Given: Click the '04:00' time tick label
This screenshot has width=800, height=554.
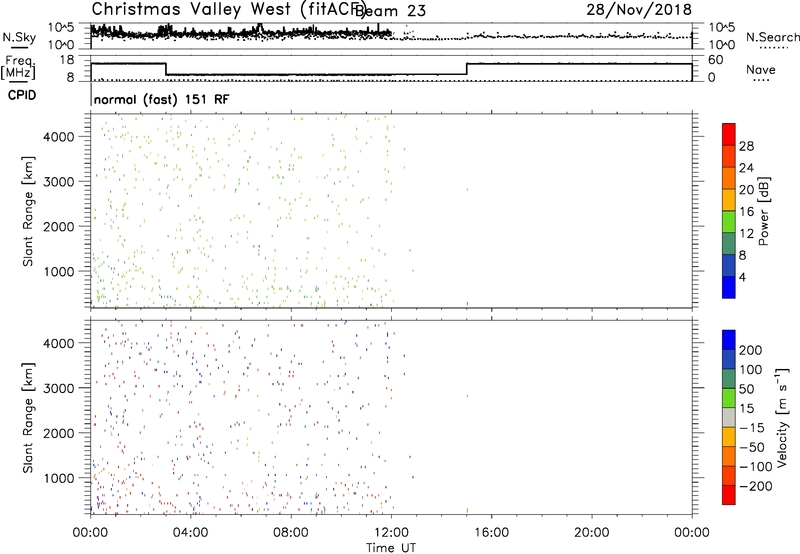Looking at the screenshot, I should click(190, 533).
